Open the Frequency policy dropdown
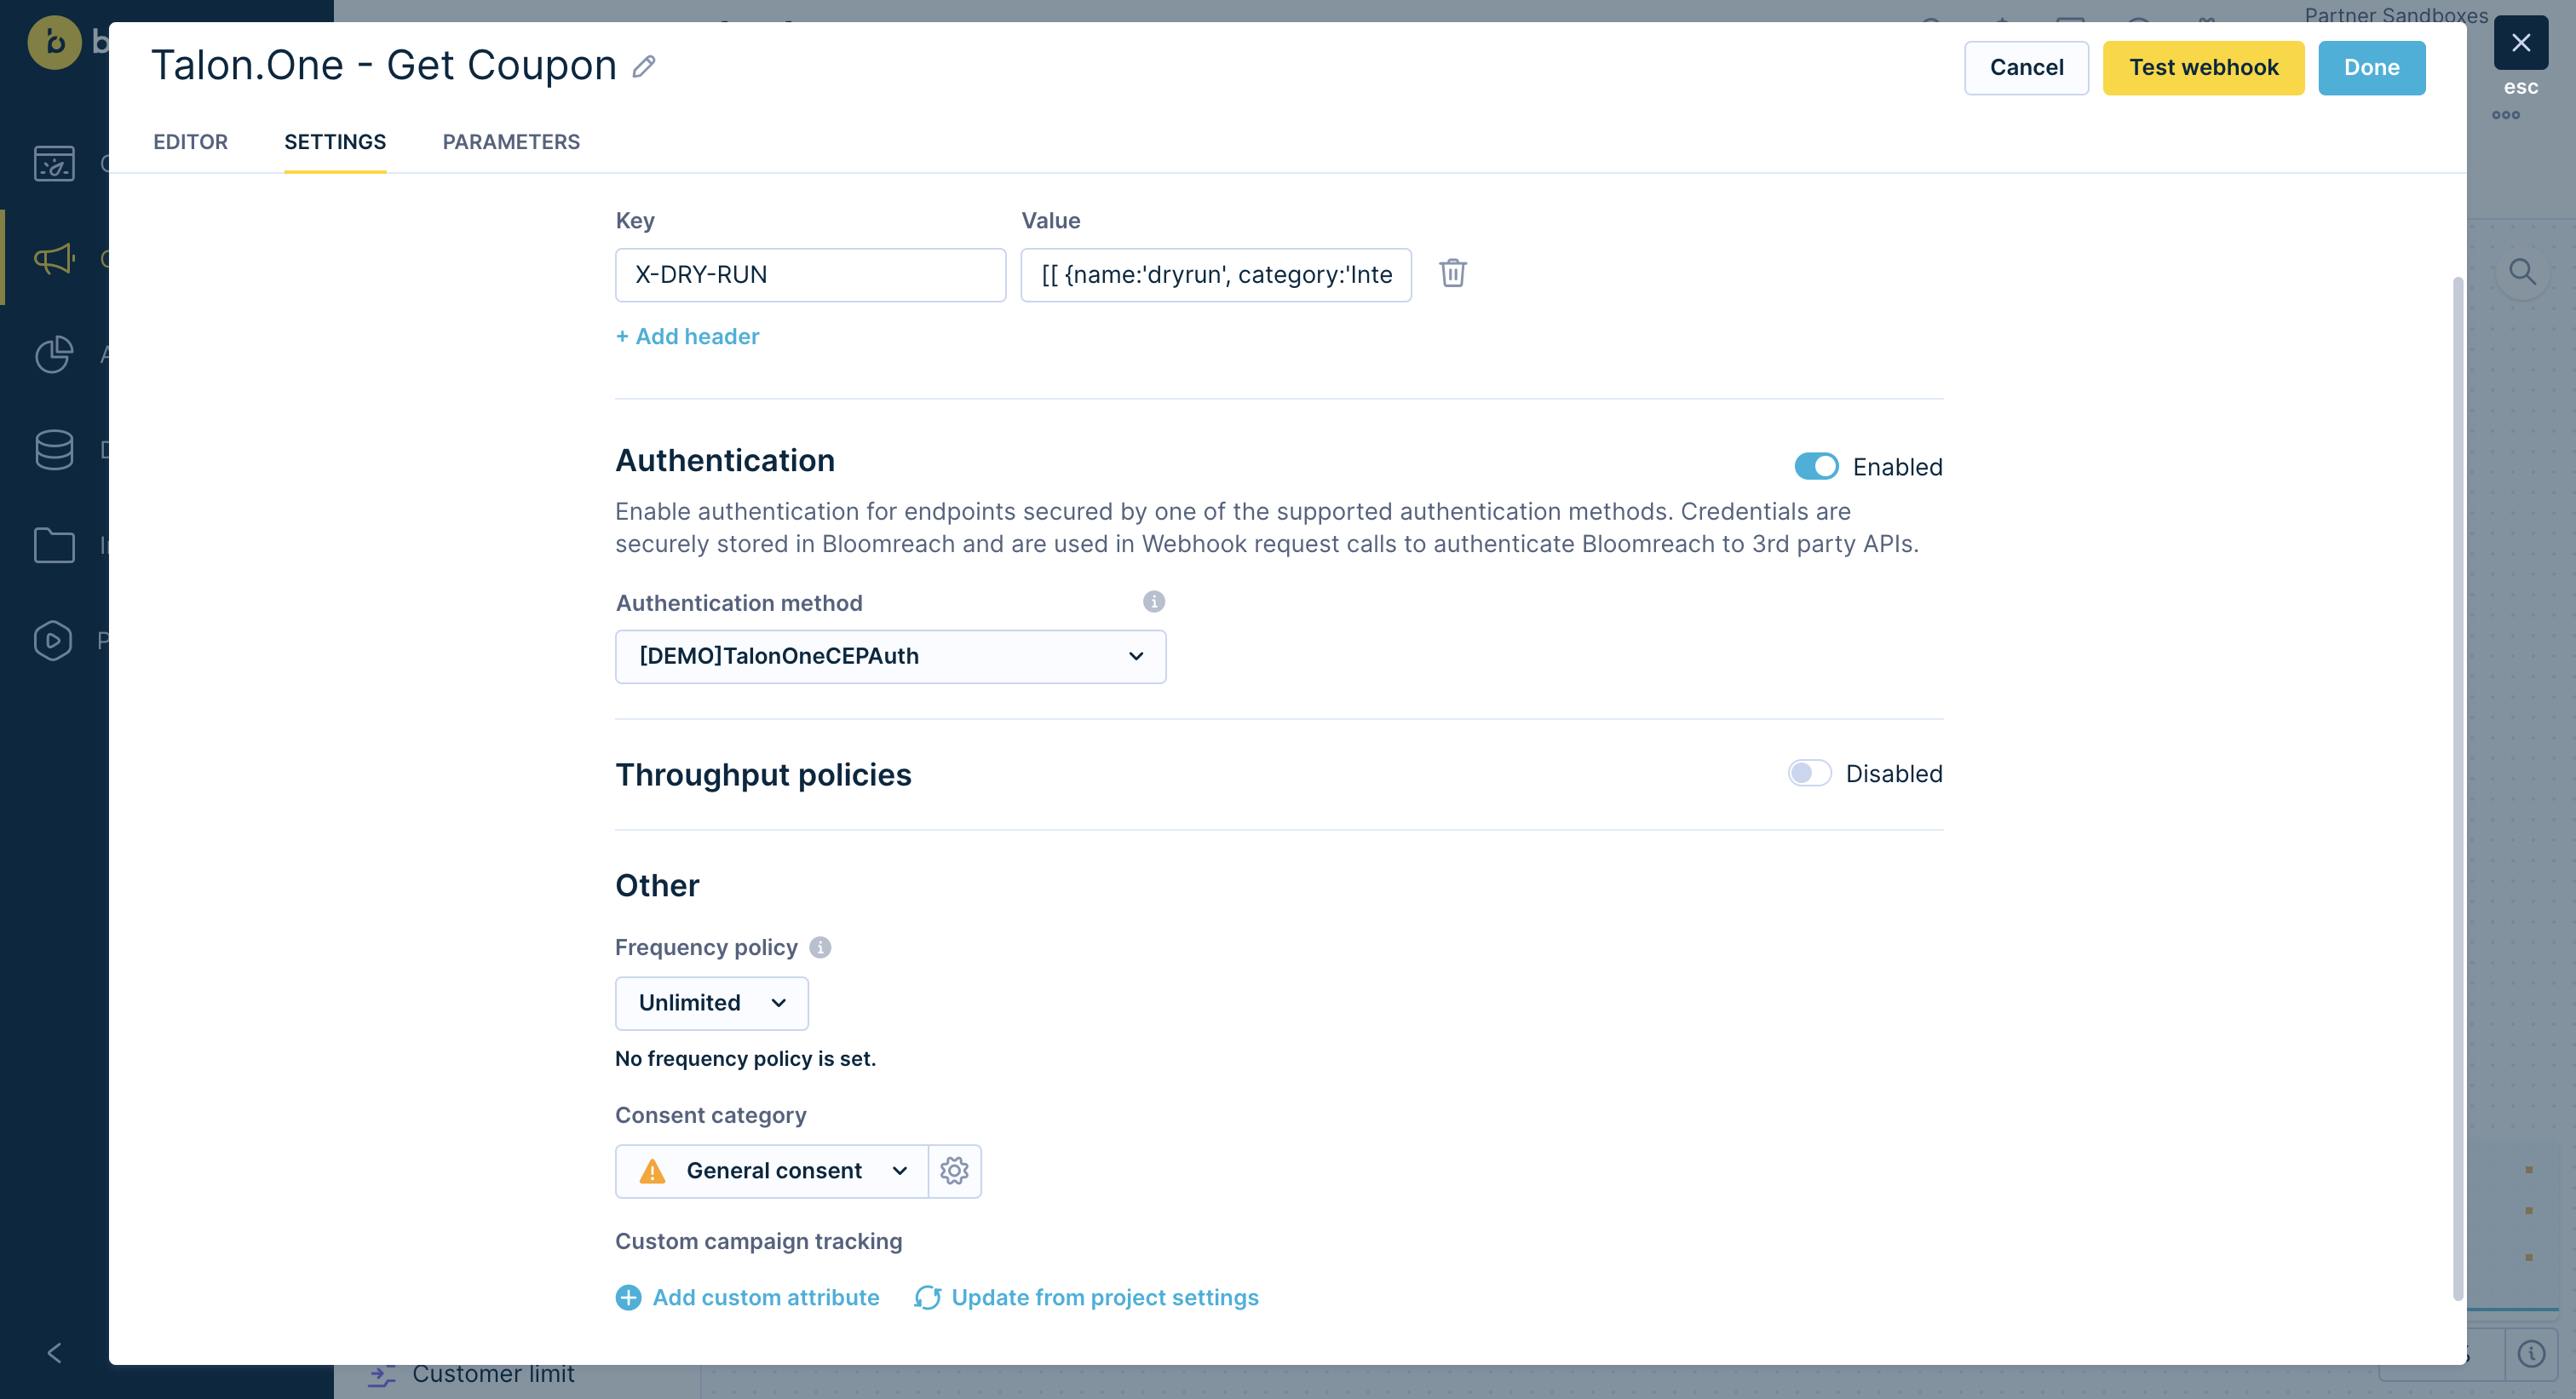The image size is (2576, 1399). click(710, 1003)
